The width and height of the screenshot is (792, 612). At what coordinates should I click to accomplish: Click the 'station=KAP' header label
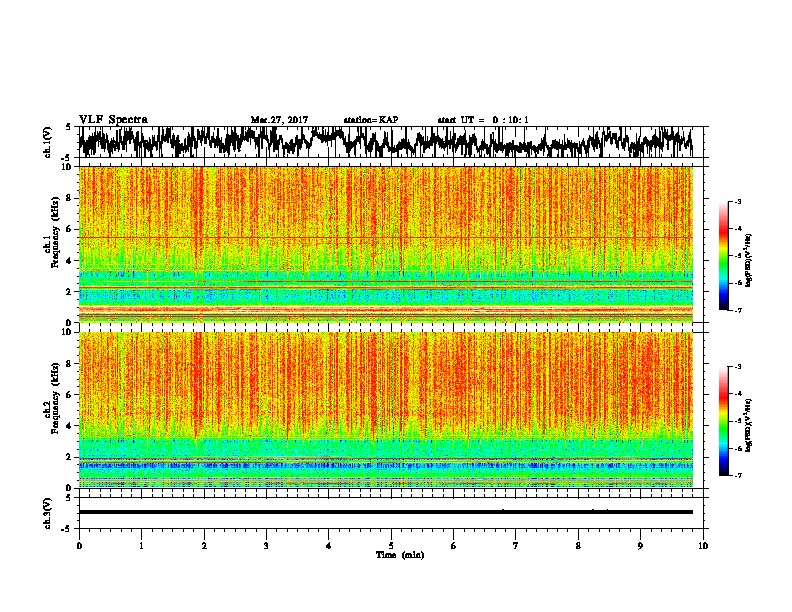(371, 120)
